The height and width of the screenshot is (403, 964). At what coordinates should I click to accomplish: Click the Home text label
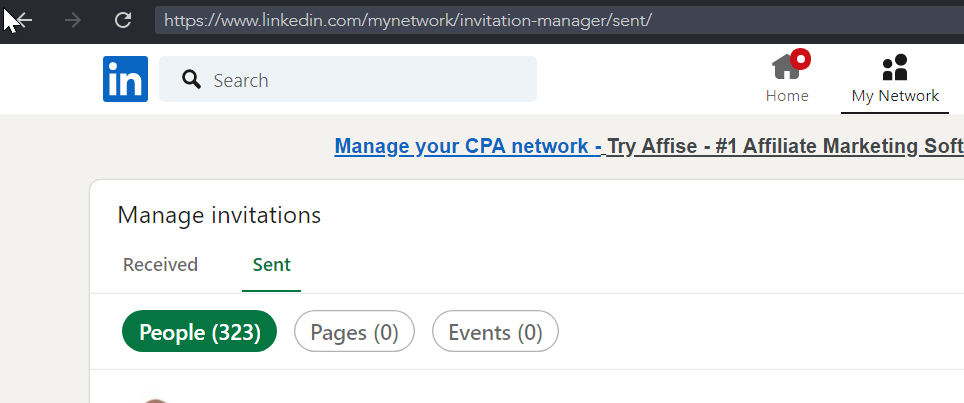point(787,96)
